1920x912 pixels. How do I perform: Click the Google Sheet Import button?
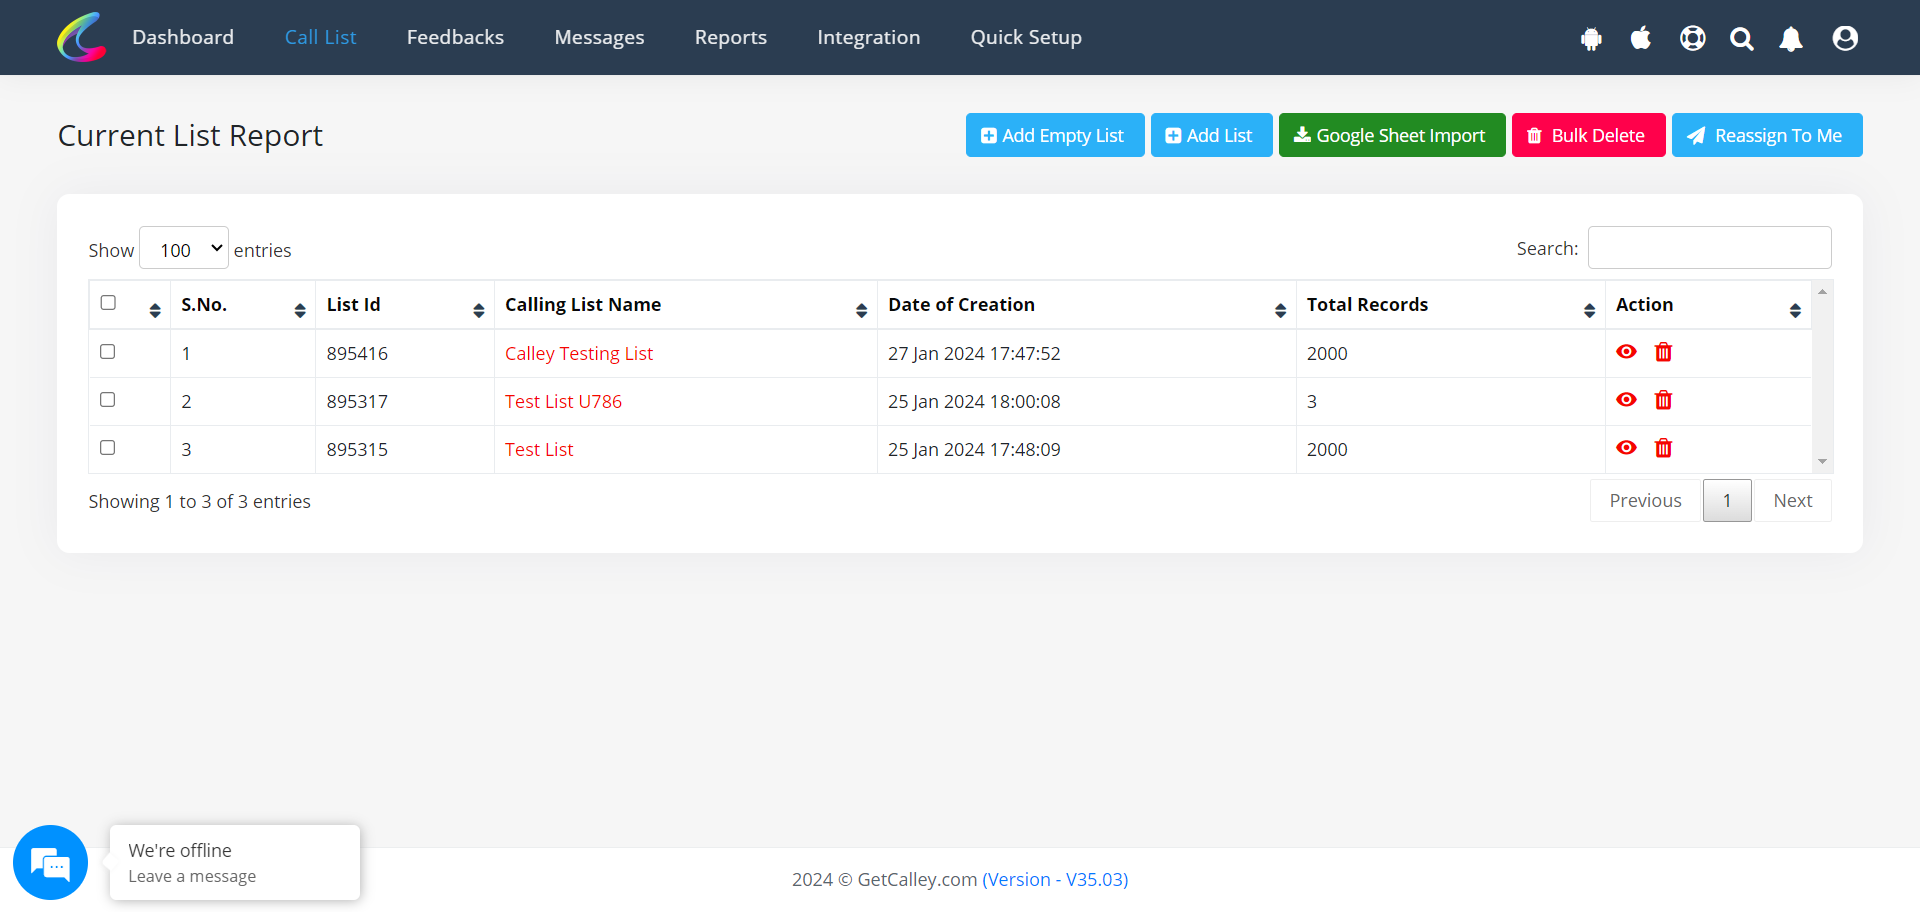1391,135
